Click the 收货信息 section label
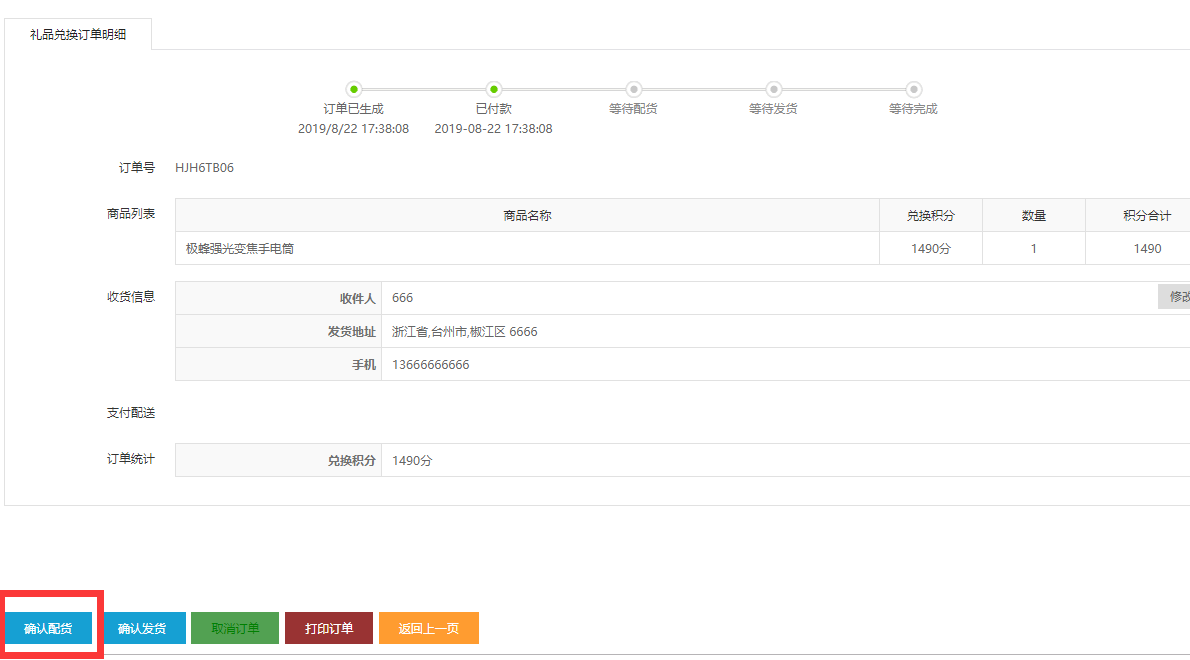 click(x=131, y=297)
